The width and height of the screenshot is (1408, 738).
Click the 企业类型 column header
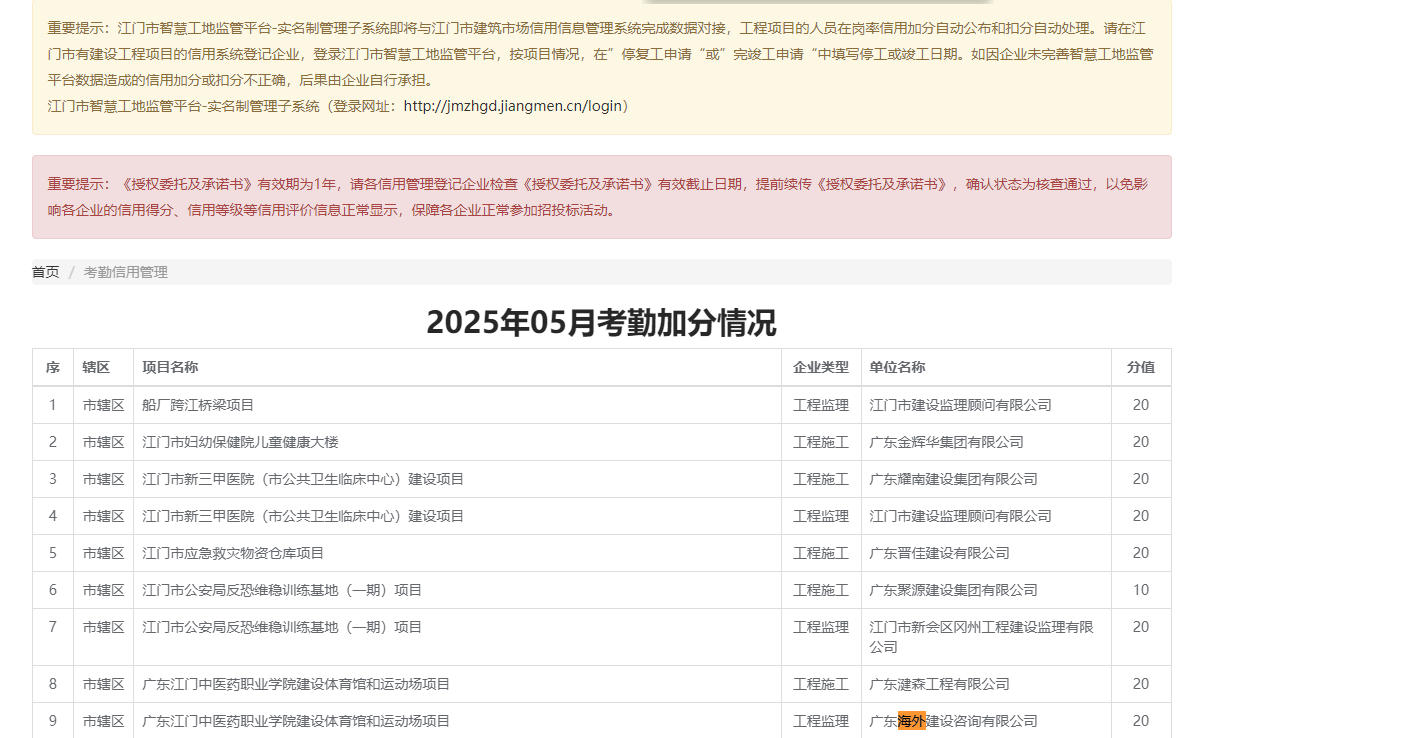coord(820,368)
